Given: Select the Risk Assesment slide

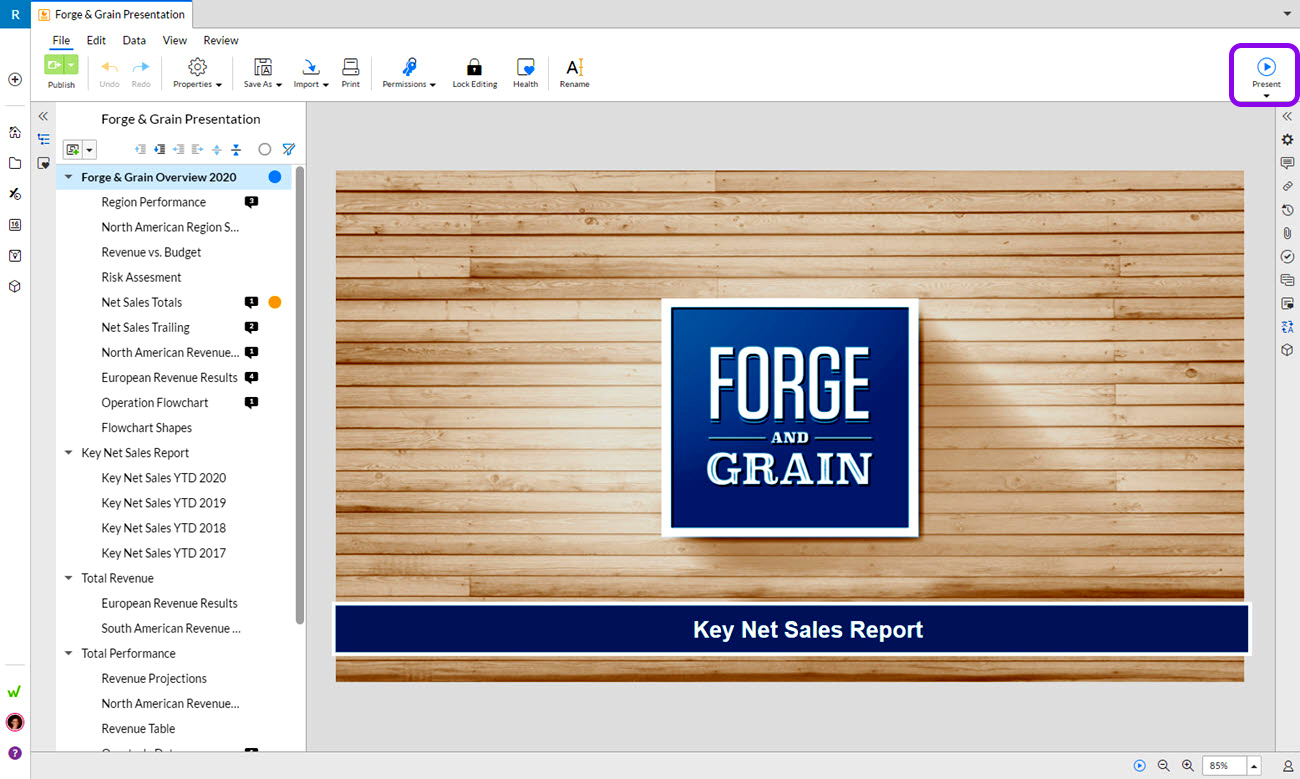Looking at the screenshot, I should 141,277.
